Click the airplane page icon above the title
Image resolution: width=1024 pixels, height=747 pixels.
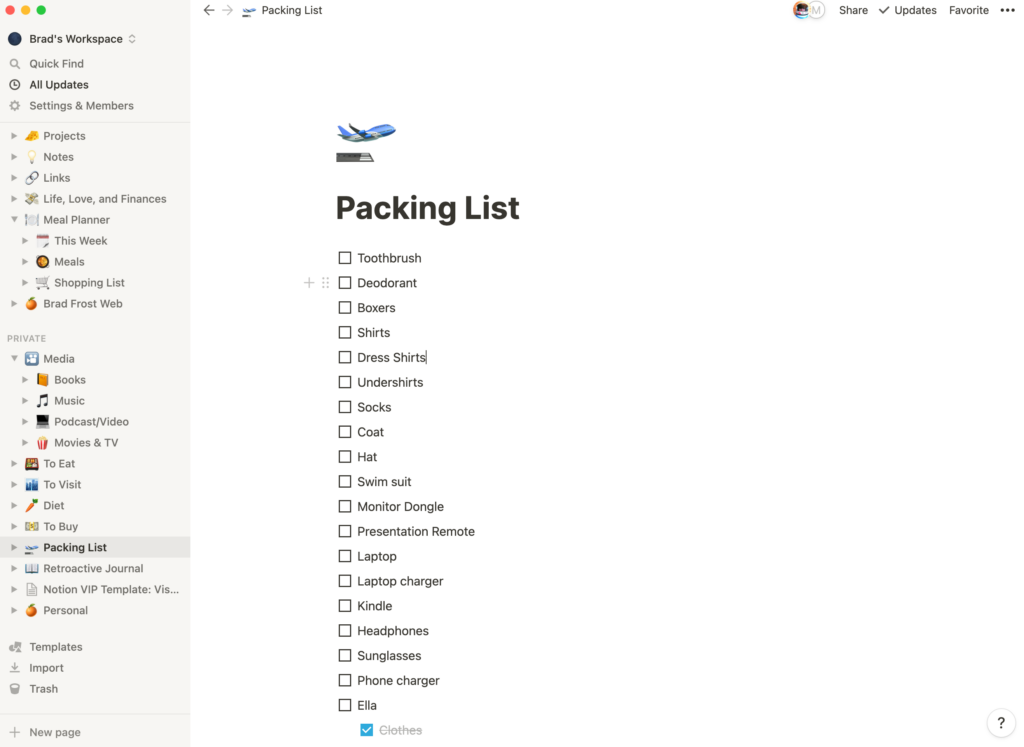click(366, 141)
